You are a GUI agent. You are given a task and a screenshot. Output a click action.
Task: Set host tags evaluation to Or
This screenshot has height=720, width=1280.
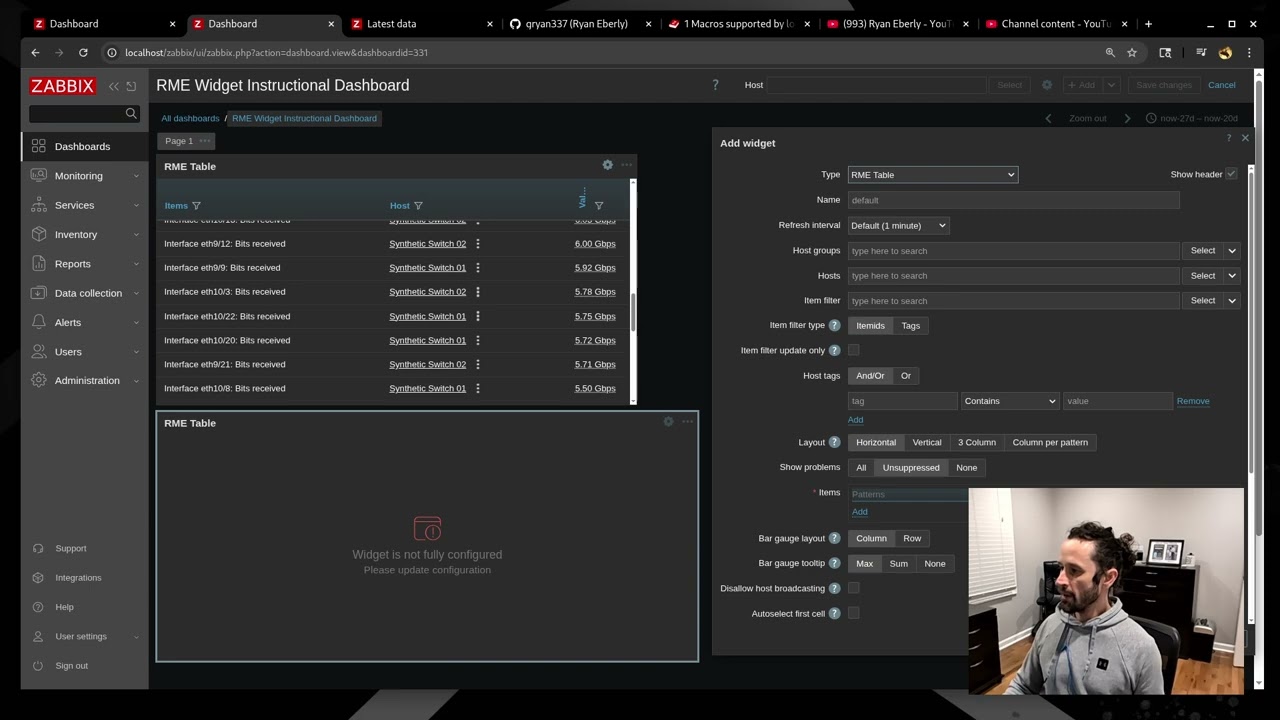pyautogui.click(x=906, y=376)
